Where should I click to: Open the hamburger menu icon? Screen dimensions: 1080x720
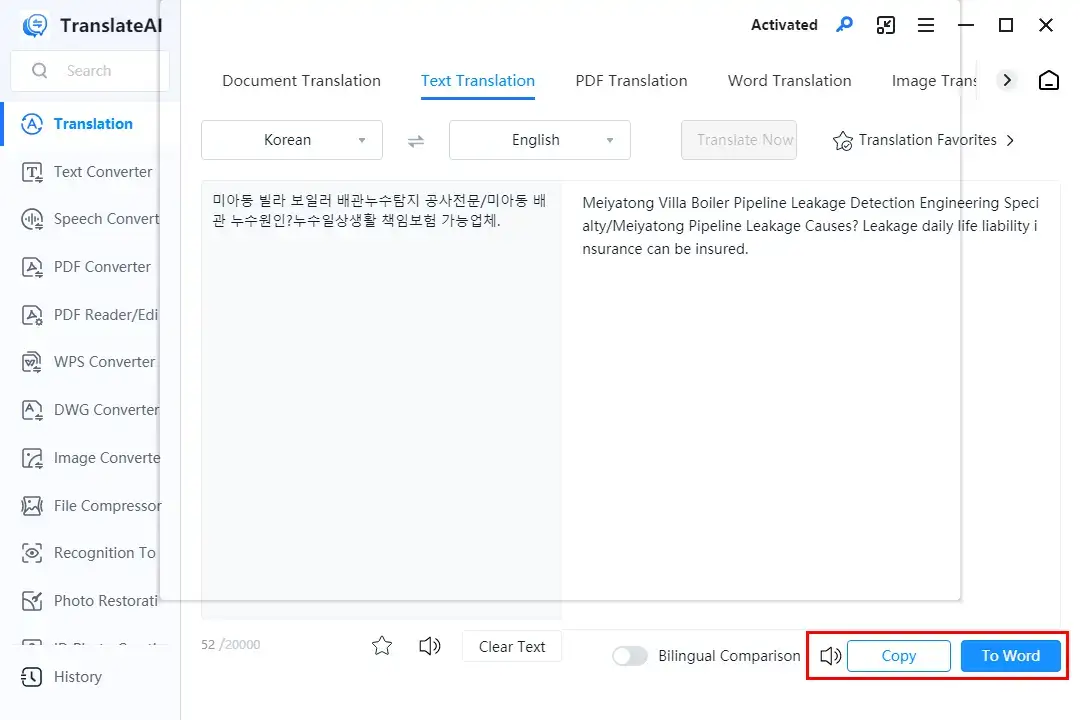coord(926,25)
